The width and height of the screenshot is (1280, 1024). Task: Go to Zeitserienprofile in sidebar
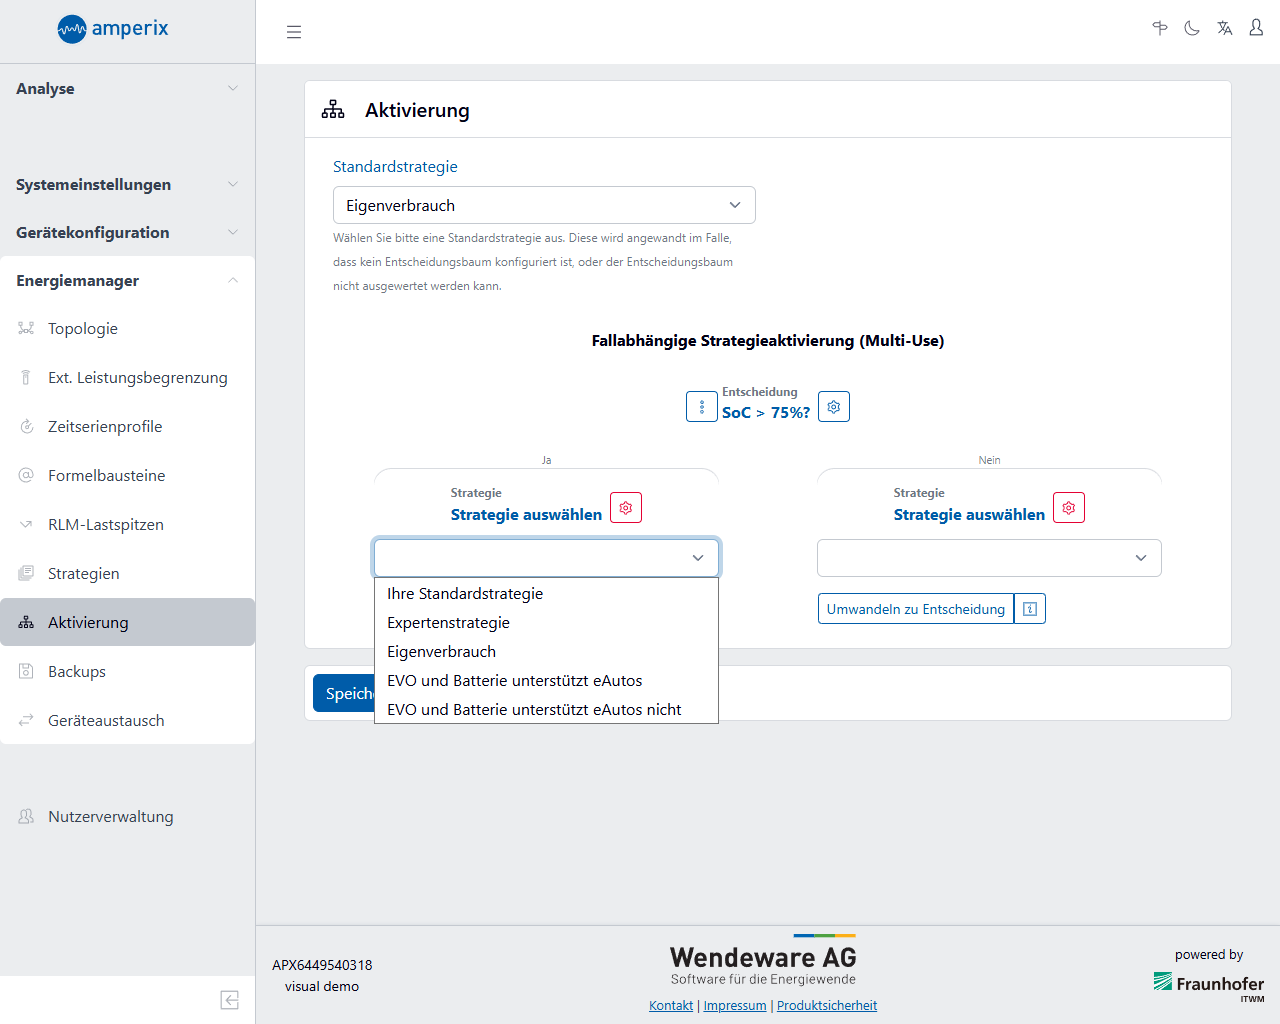(x=105, y=427)
